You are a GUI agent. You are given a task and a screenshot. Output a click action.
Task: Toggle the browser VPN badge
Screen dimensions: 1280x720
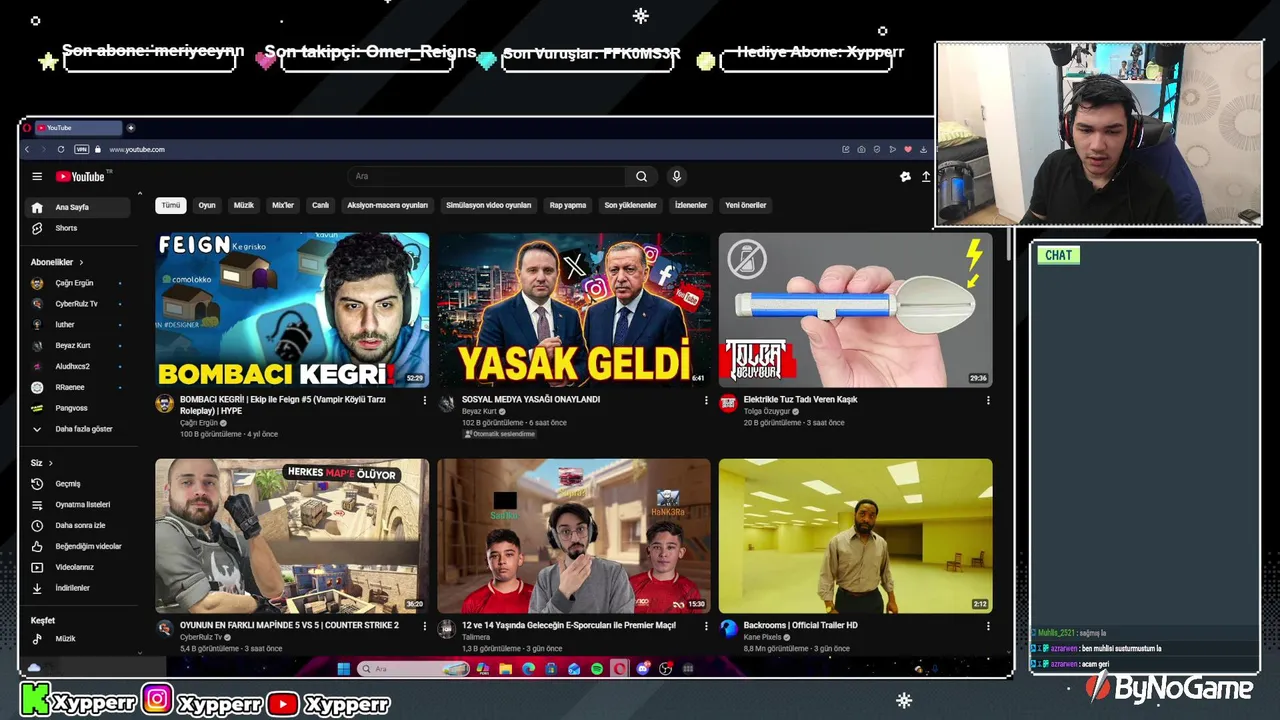click(x=81, y=149)
